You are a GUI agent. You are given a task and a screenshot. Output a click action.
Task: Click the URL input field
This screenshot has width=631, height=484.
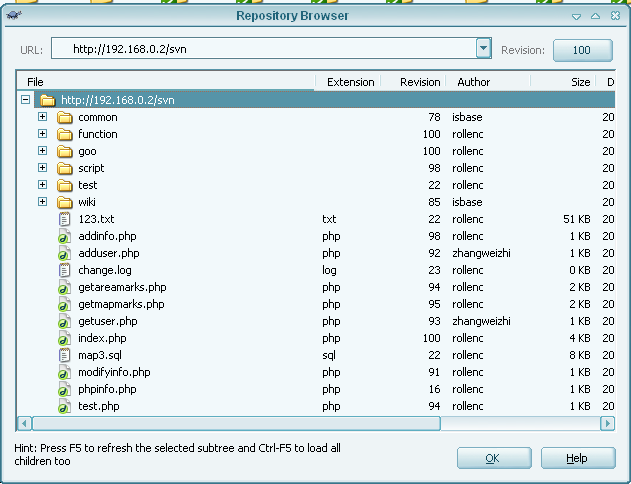click(264, 49)
